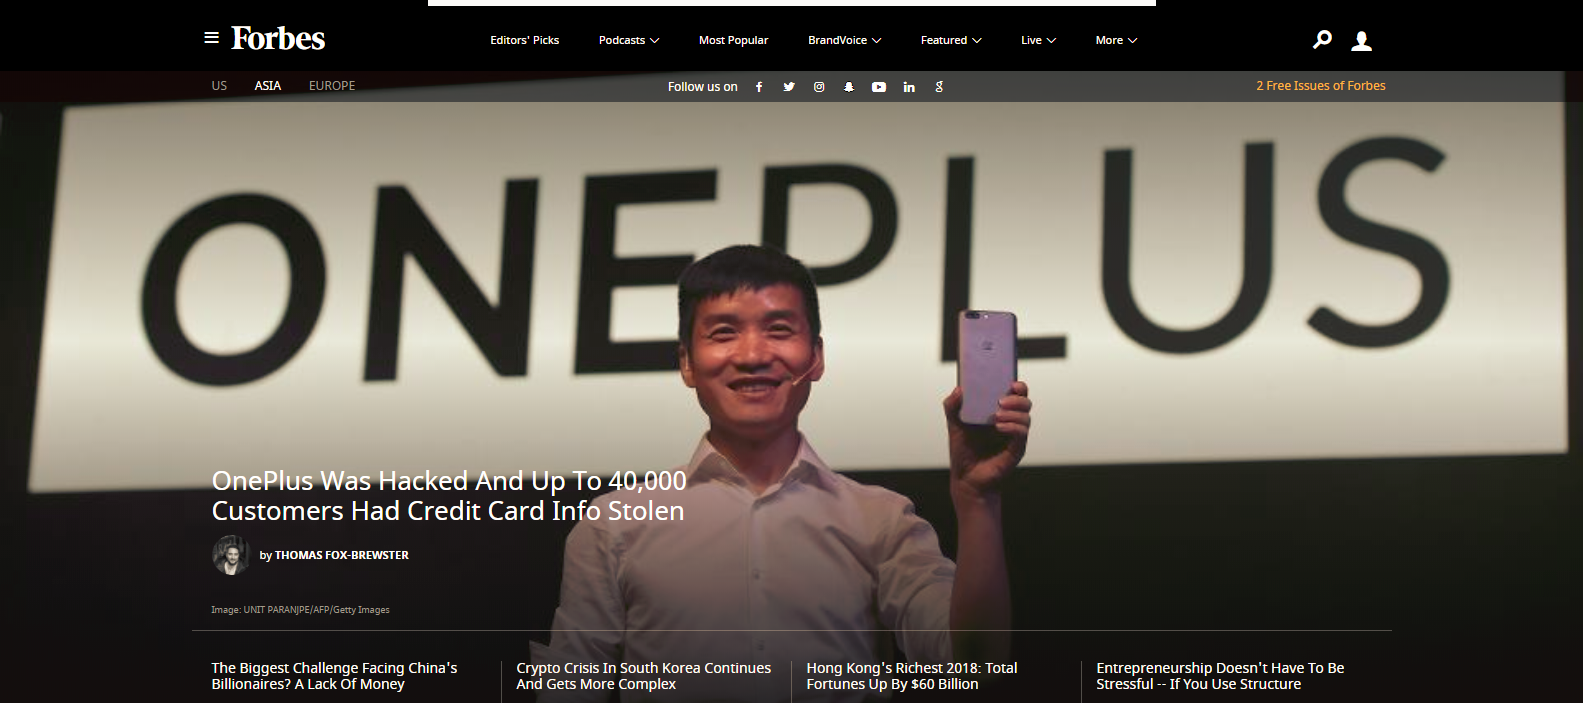The image size is (1583, 703).
Task: Open the hamburger menu beside Forbes logo
Action: [x=211, y=38]
